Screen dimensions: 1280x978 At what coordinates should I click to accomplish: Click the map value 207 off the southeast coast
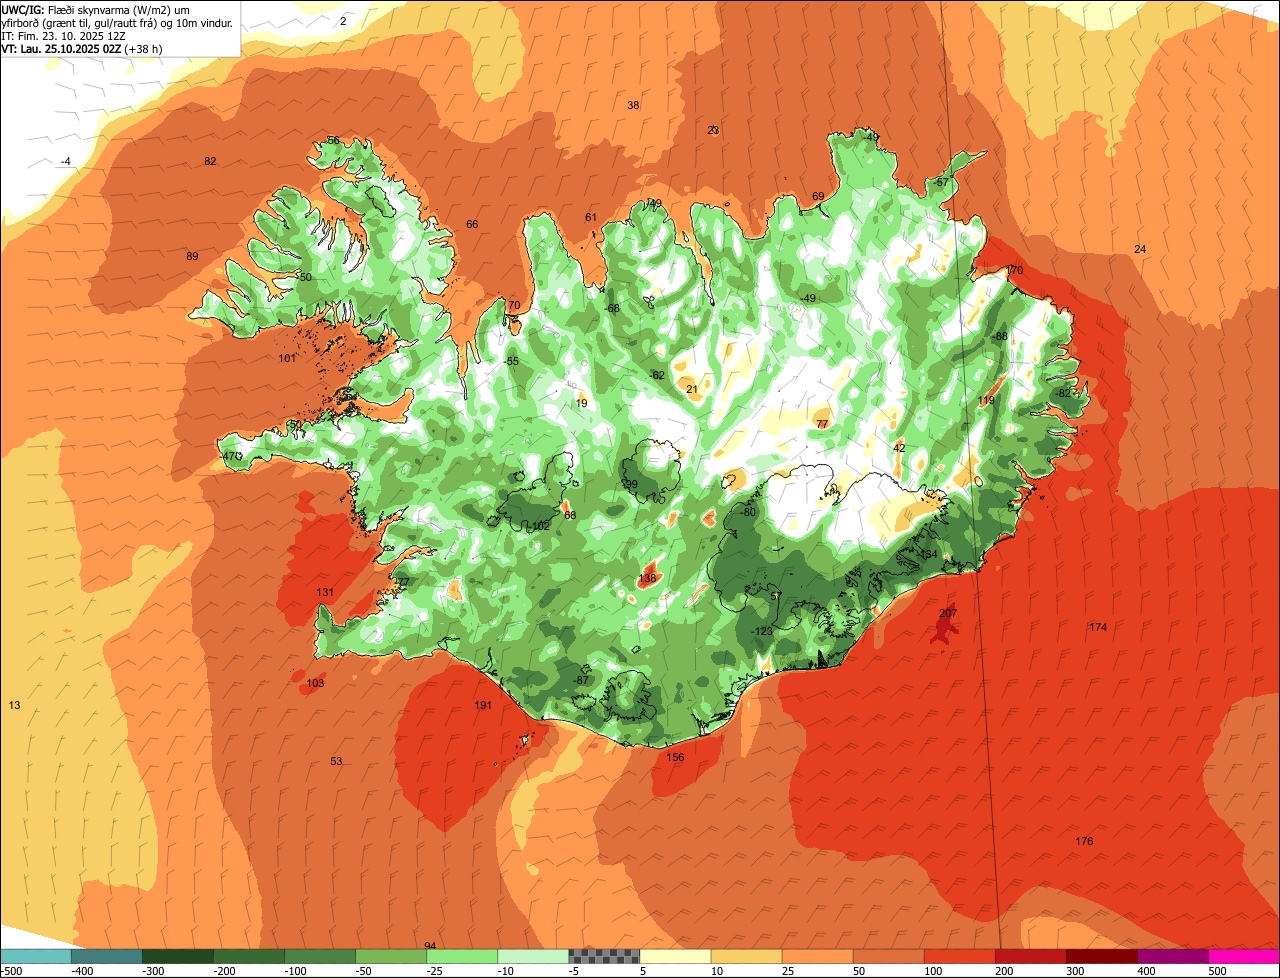pyautogui.click(x=948, y=613)
